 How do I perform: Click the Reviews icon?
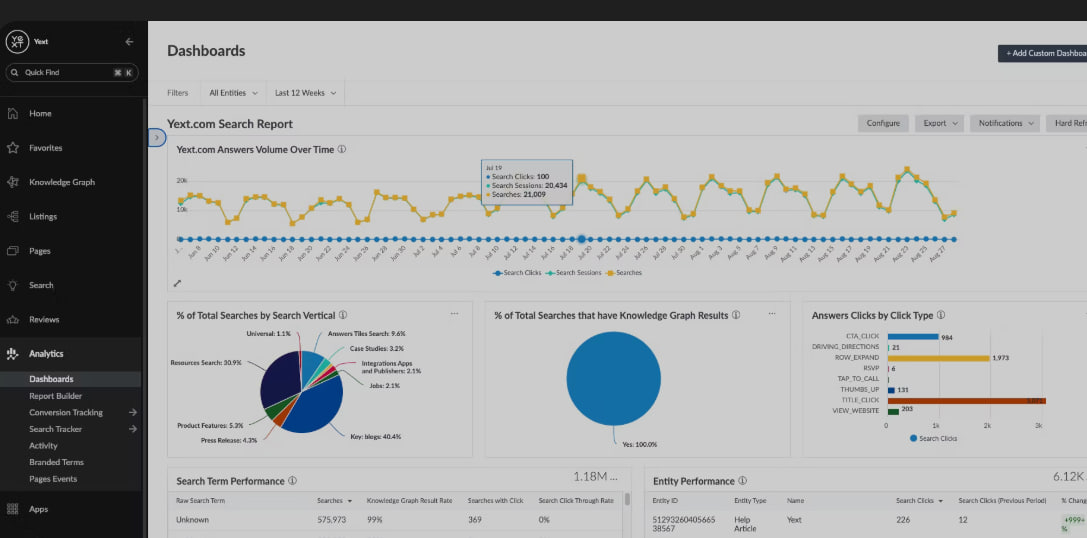coord(12,320)
